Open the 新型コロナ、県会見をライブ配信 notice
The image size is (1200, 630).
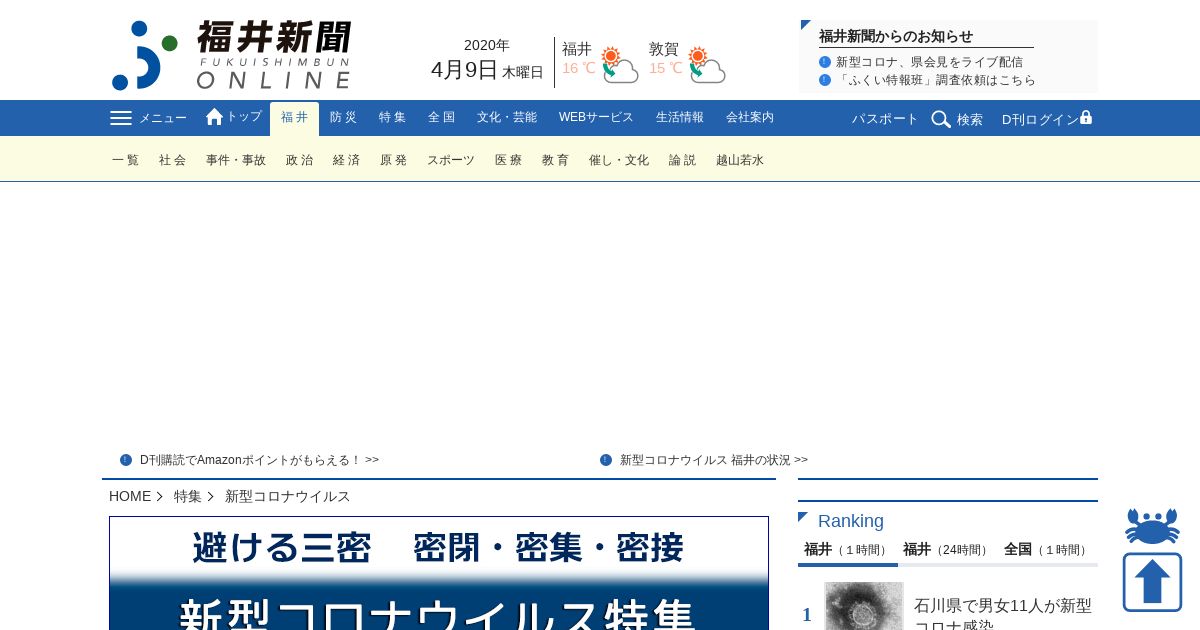pyautogui.click(x=929, y=62)
